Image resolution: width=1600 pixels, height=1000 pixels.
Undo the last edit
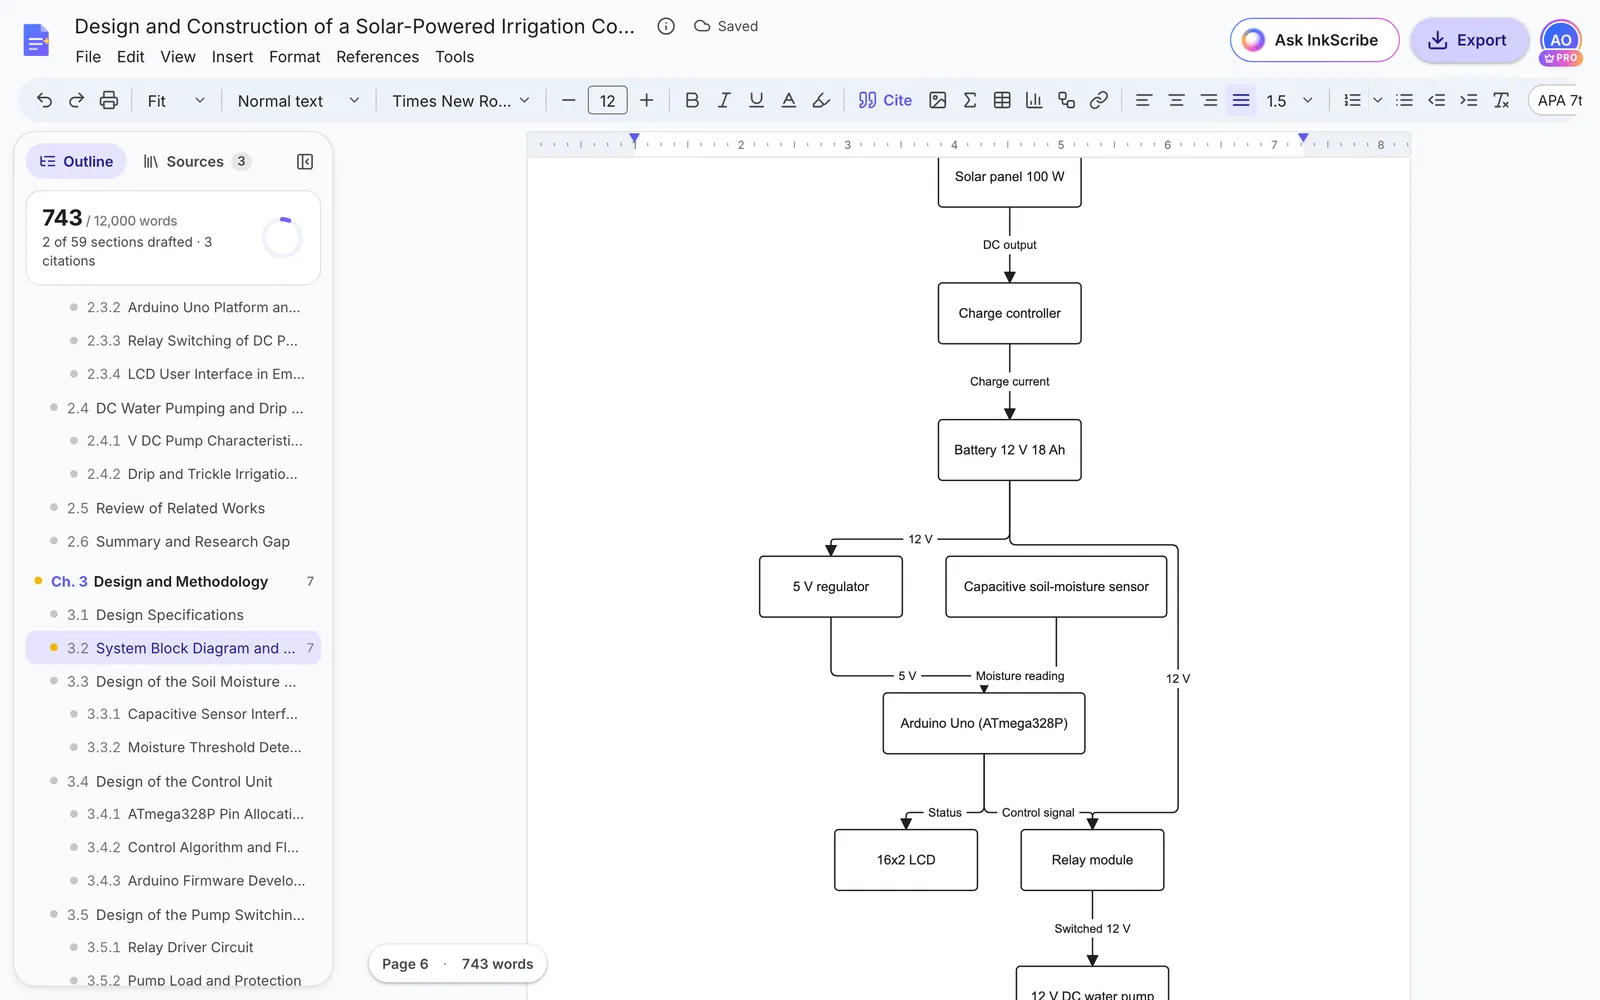coord(44,100)
